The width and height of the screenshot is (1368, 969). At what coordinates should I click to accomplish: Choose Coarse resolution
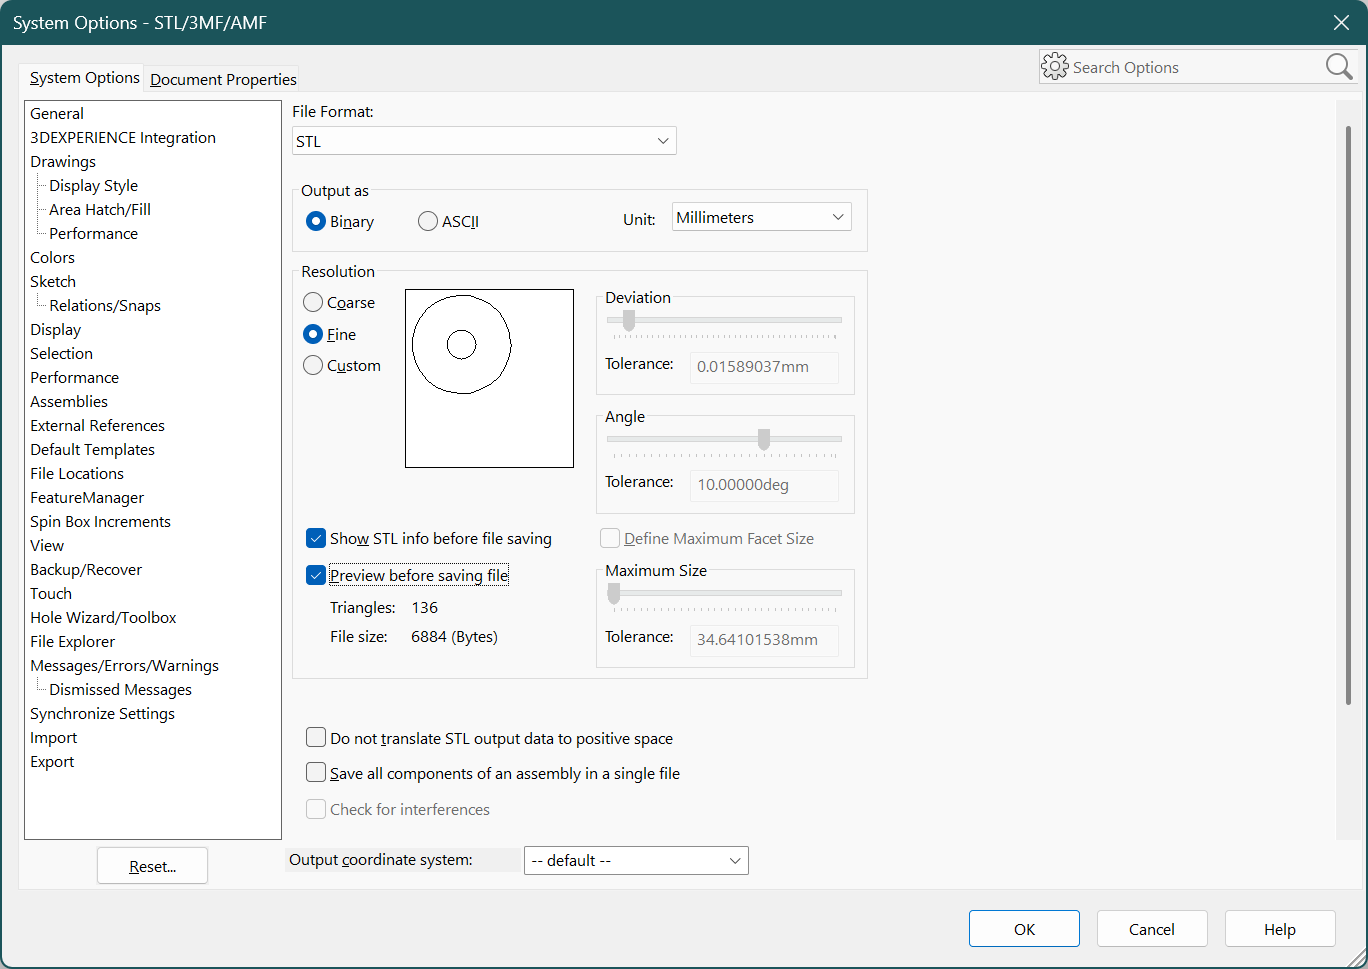click(313, 302)
